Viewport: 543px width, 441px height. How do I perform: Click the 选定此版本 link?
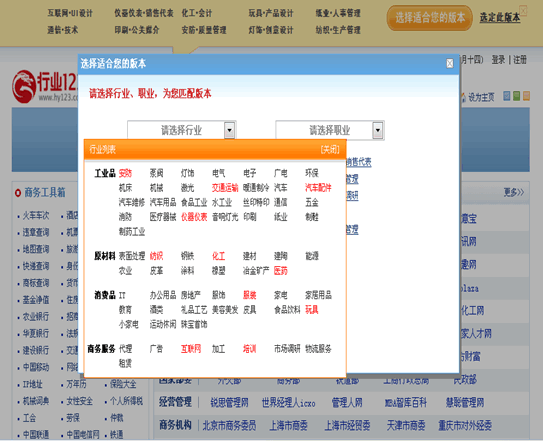point(500,18)
